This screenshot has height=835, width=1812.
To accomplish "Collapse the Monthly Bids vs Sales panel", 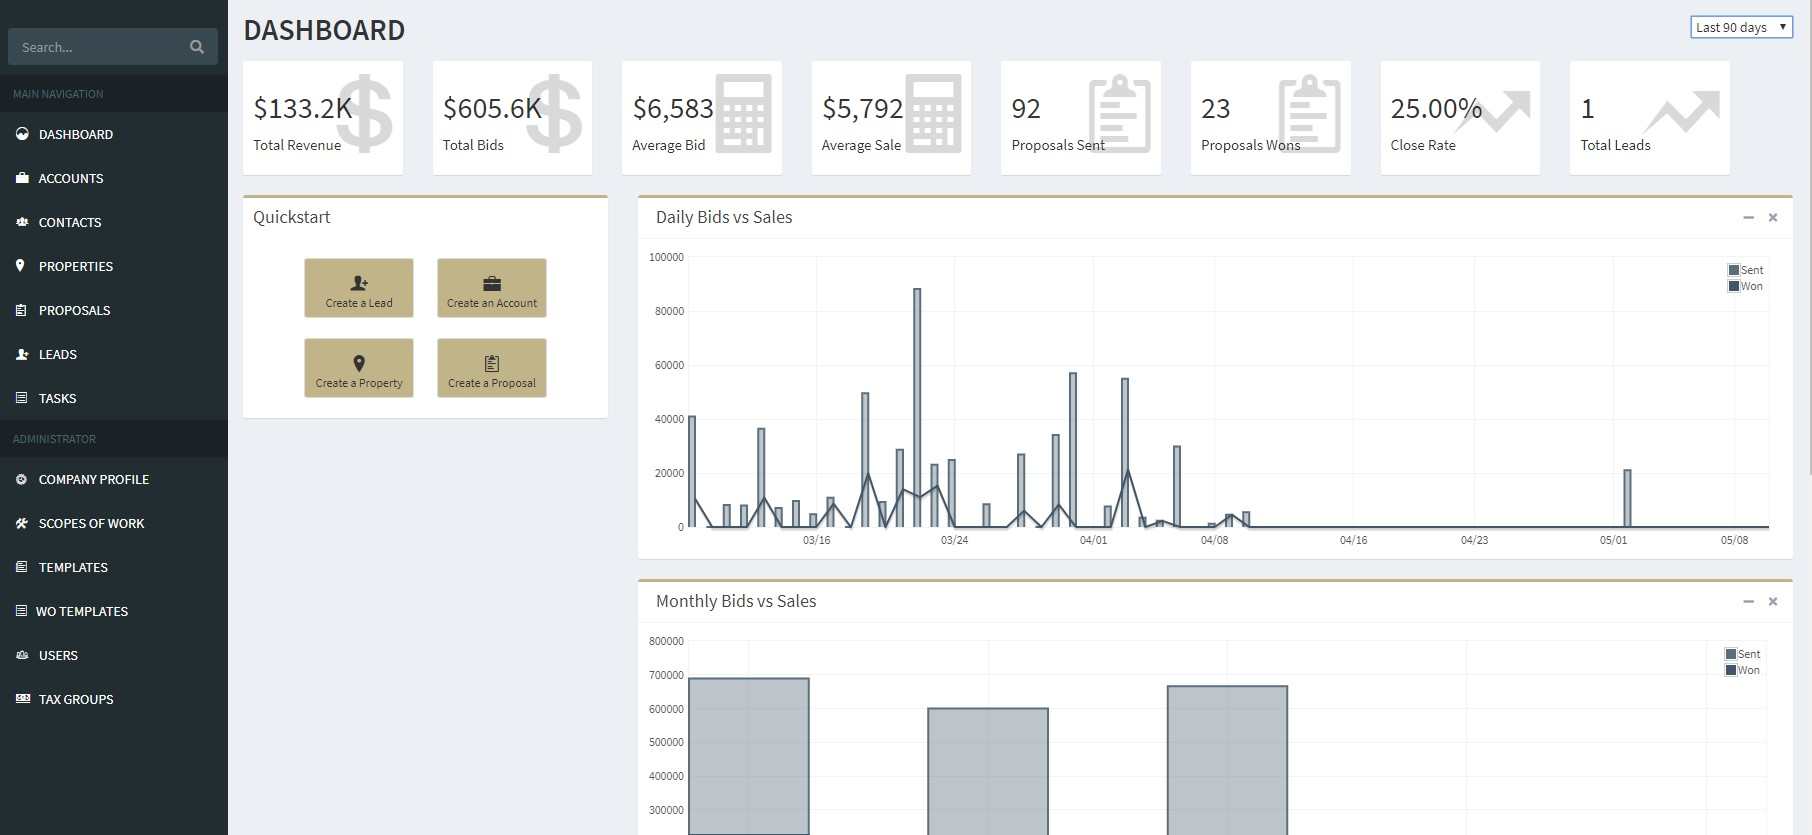I will (1748, 601).
